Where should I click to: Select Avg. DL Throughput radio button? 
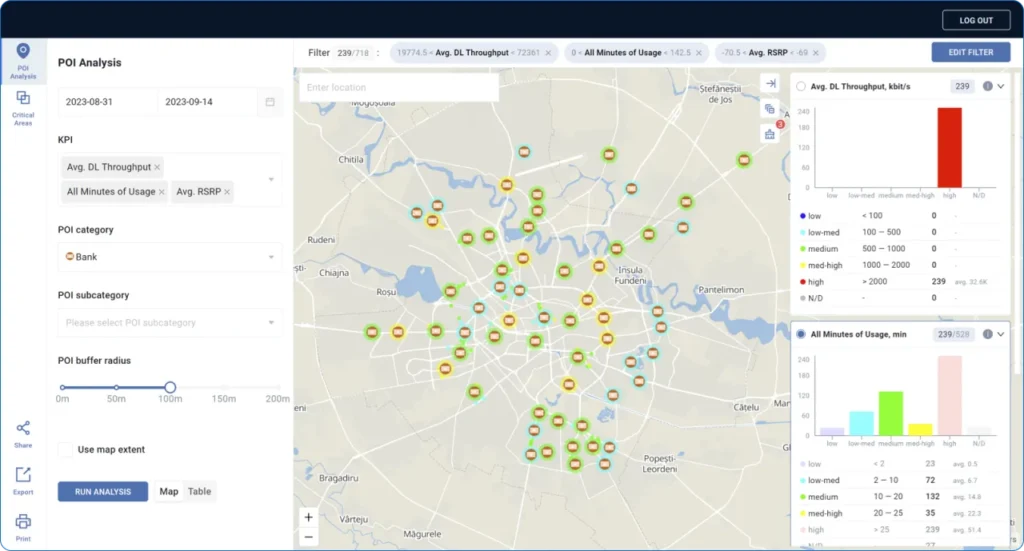(x=801, y=87)
